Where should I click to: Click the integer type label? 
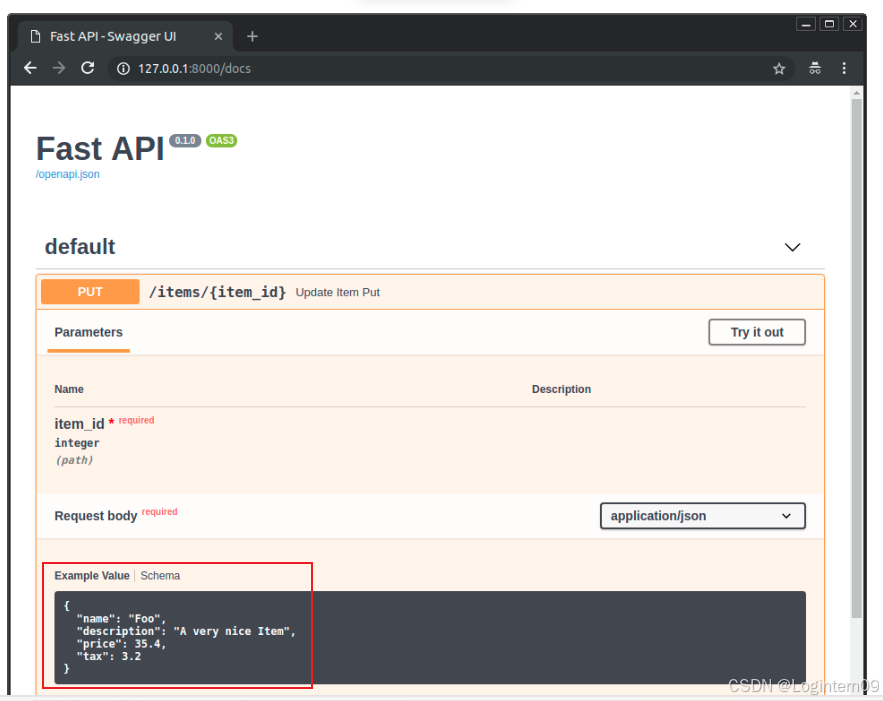77,443
